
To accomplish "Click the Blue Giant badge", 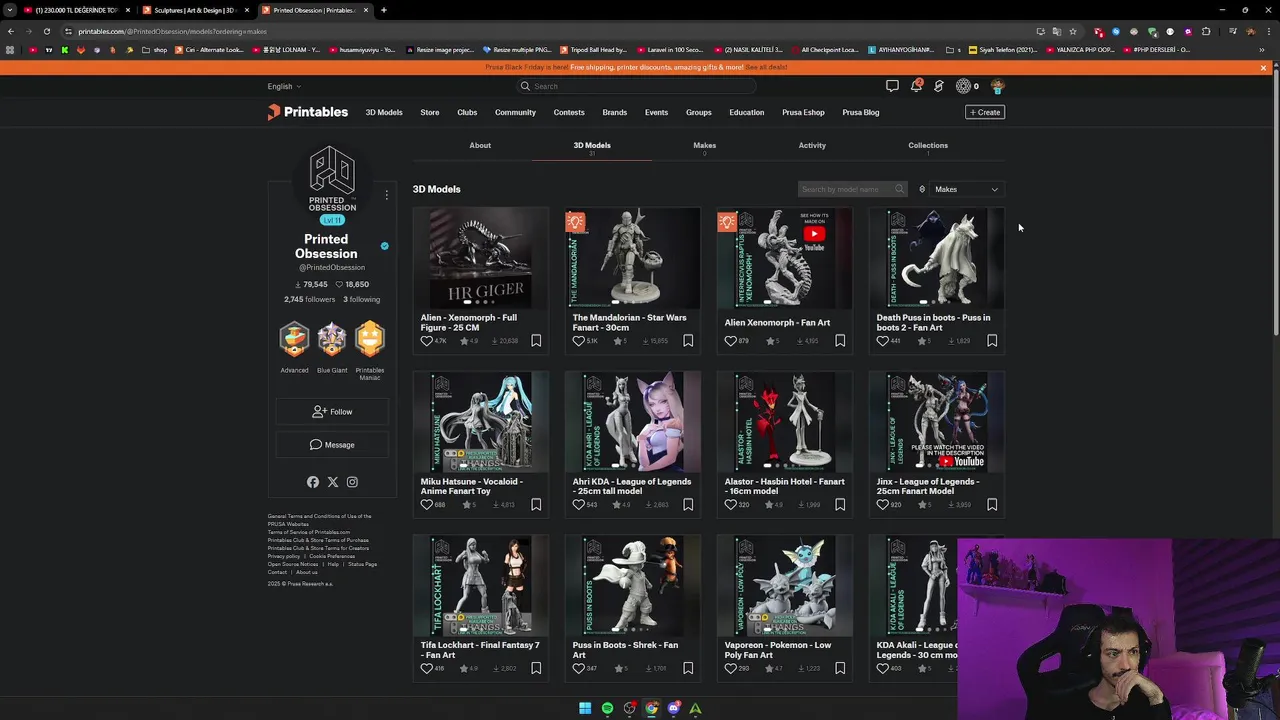I will coord(332,339).
